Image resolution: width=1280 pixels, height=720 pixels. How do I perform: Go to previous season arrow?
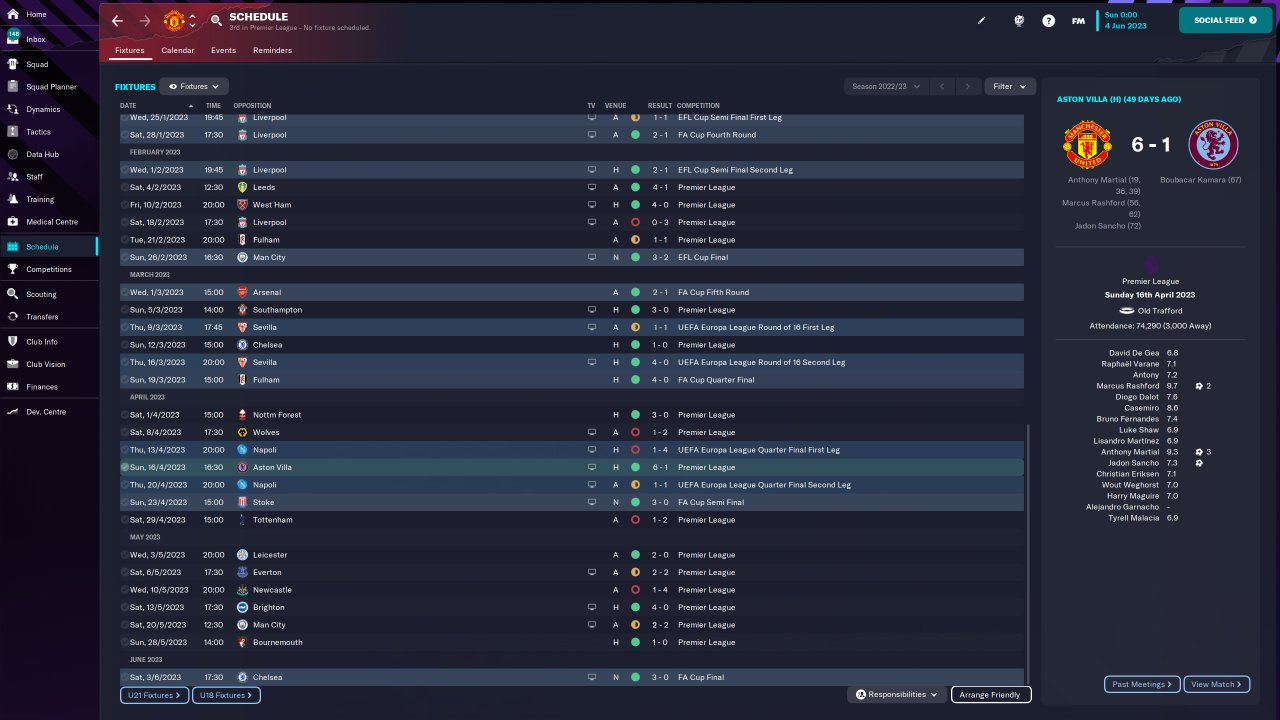point(941,87)
